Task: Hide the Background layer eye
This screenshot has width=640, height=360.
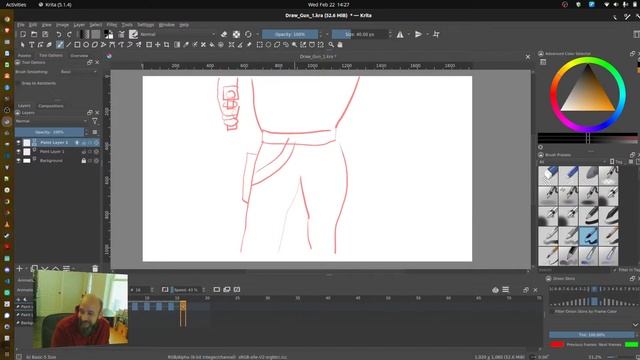Action: pyautogui.click(x=18, y=160)
